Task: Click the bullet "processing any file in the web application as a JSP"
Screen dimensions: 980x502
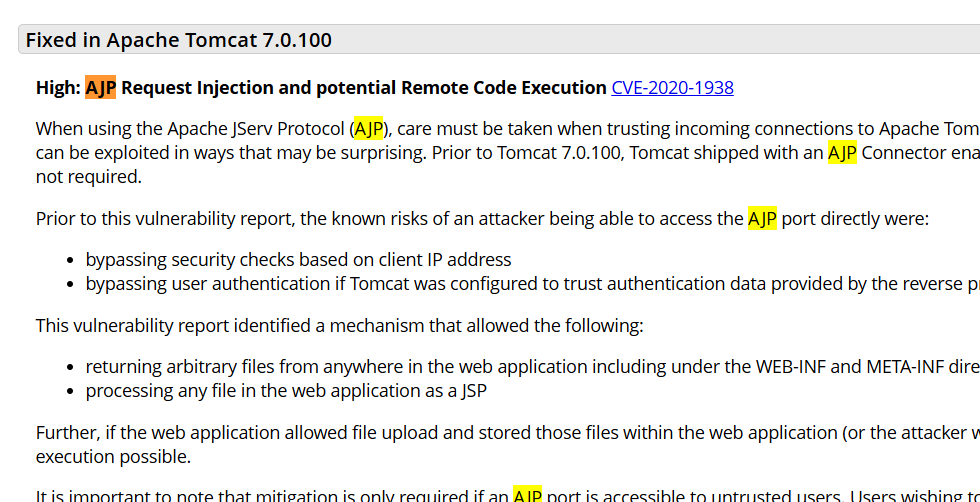Action: [286, 391]
